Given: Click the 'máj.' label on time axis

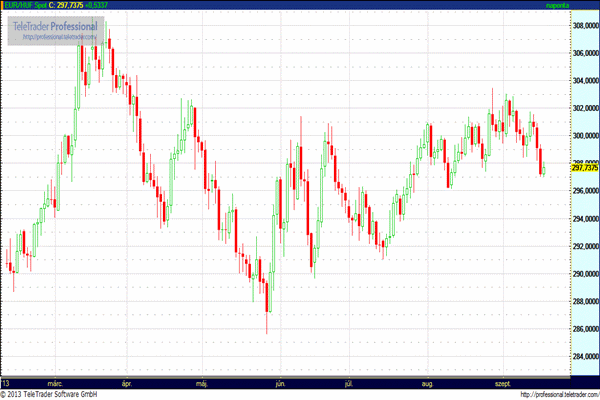Looking at the screenshot, I should tap(202, 382).
